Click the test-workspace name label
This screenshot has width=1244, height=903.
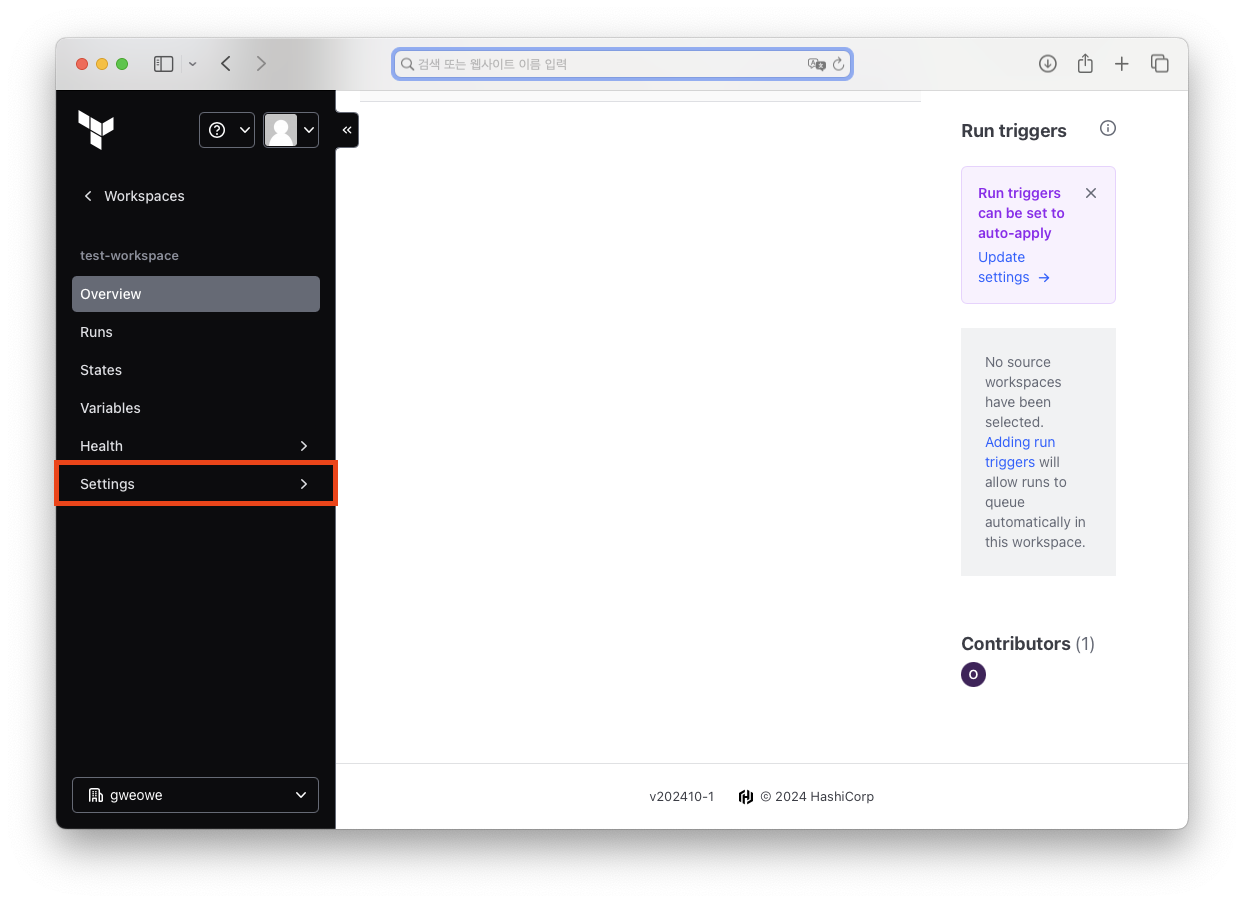(129, 256)
